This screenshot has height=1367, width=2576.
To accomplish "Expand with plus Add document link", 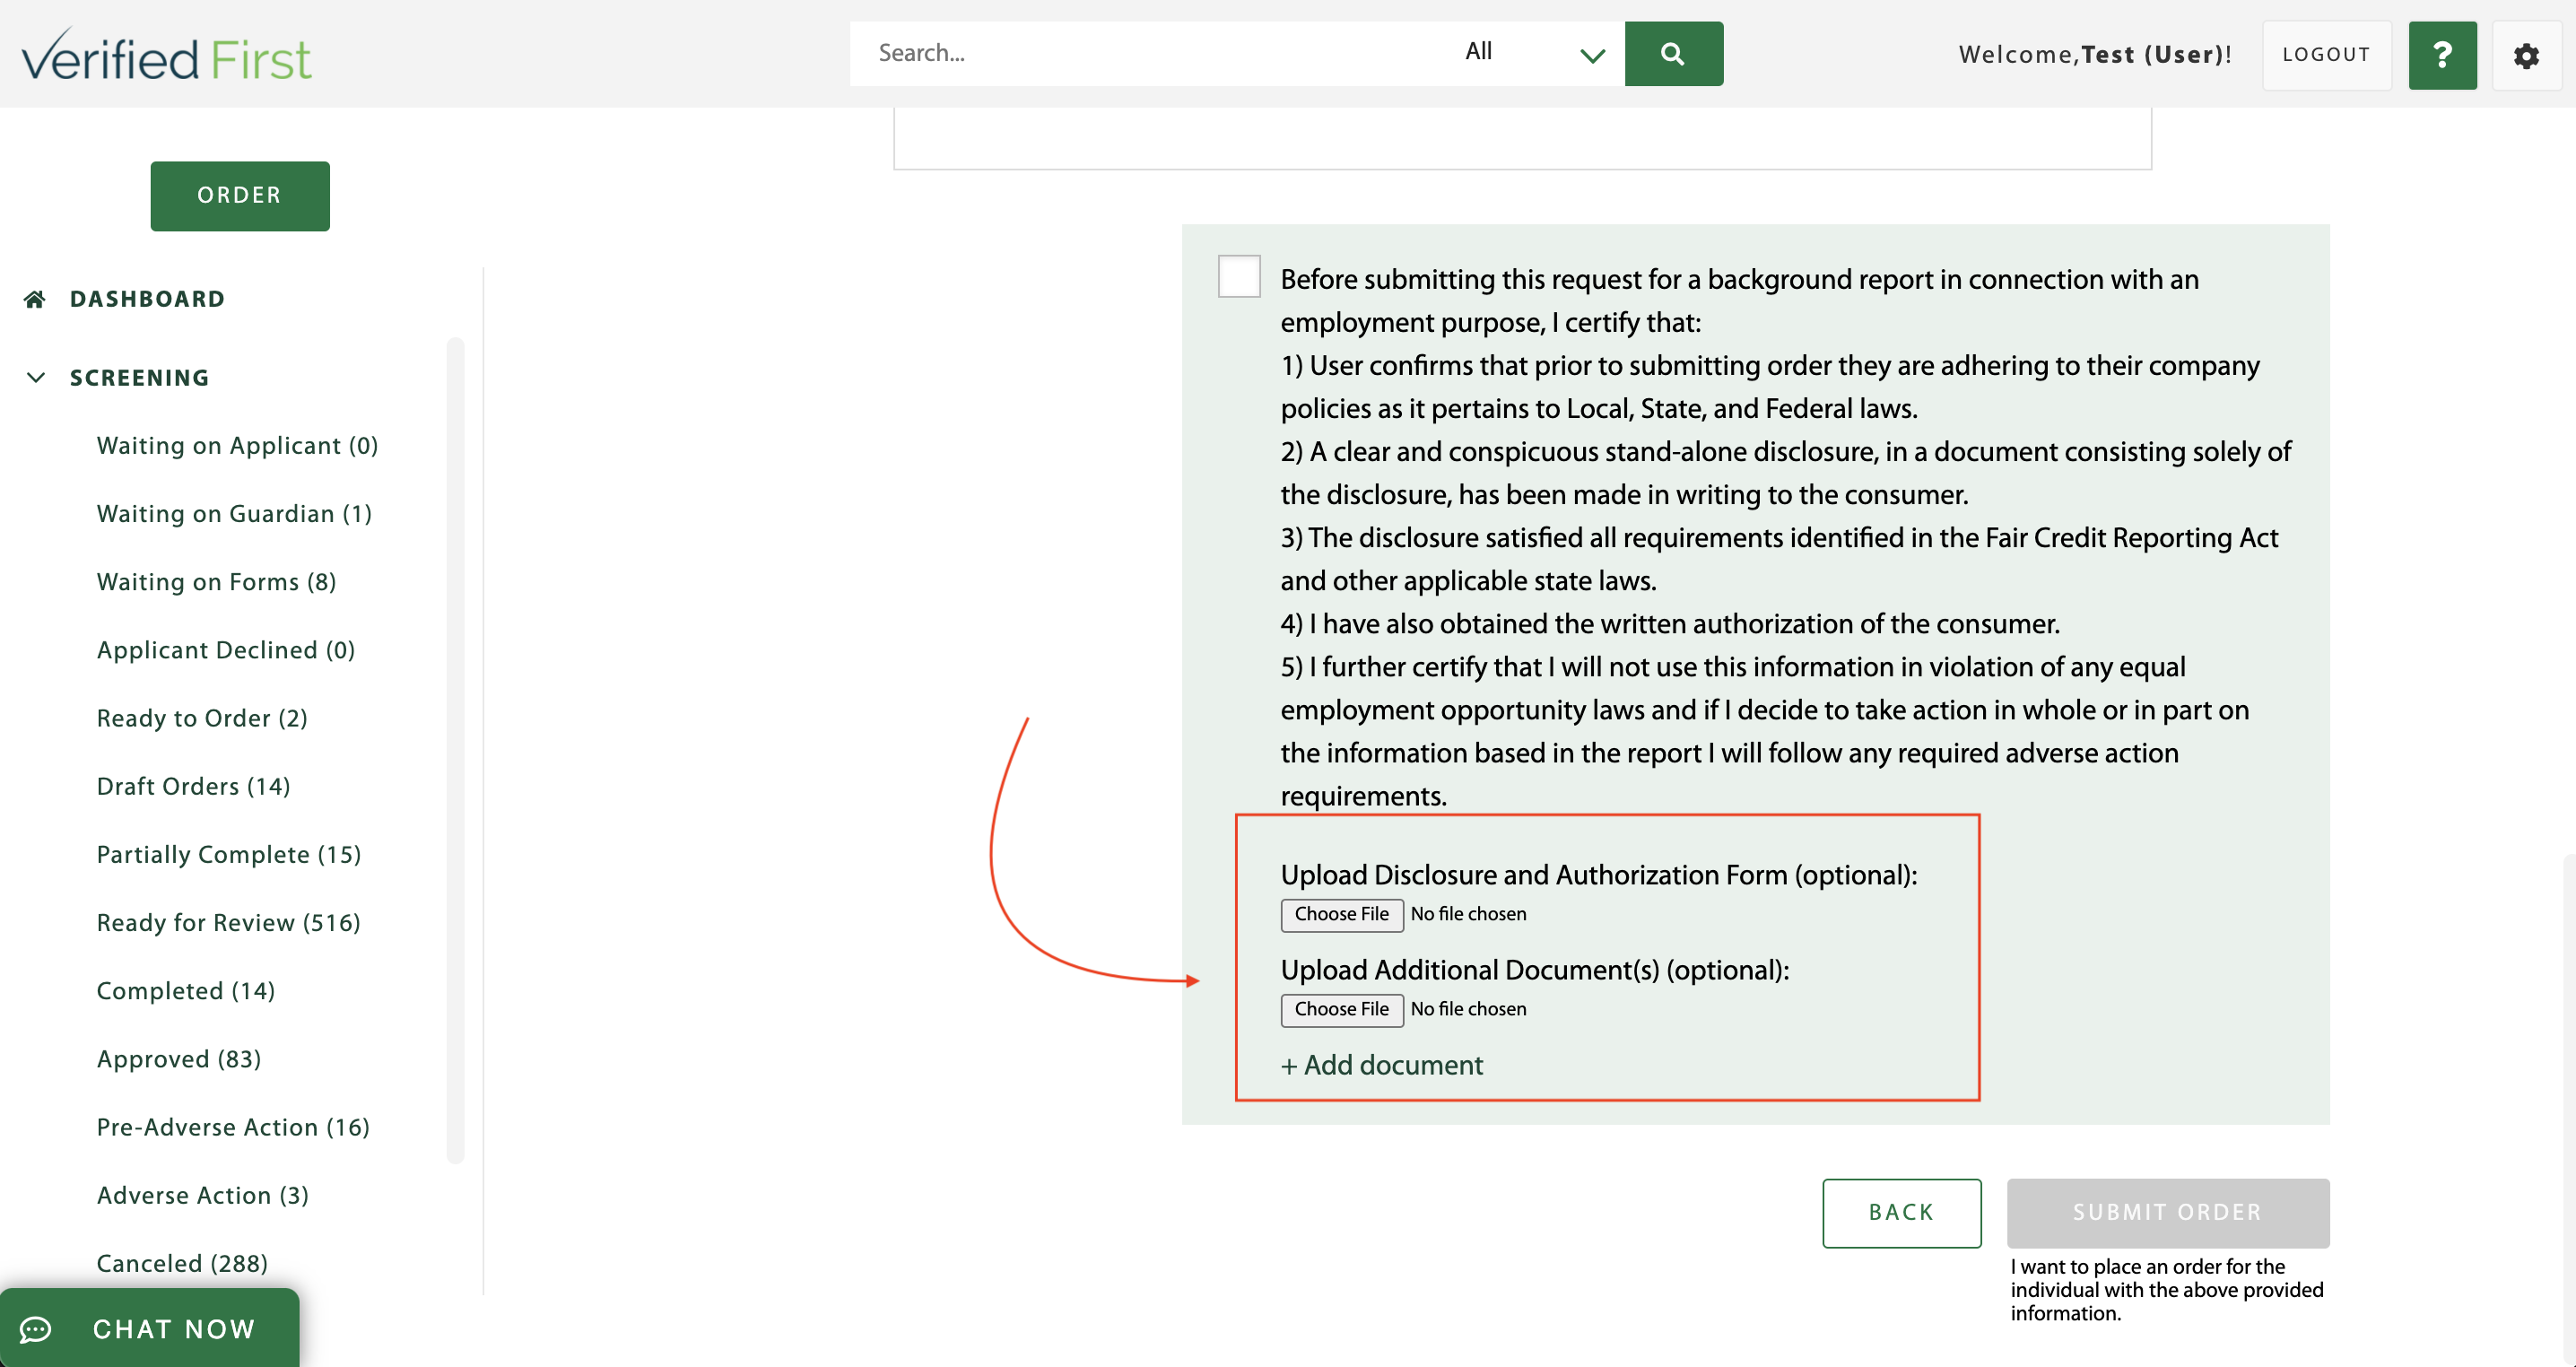I will tap(1381, 1065).
